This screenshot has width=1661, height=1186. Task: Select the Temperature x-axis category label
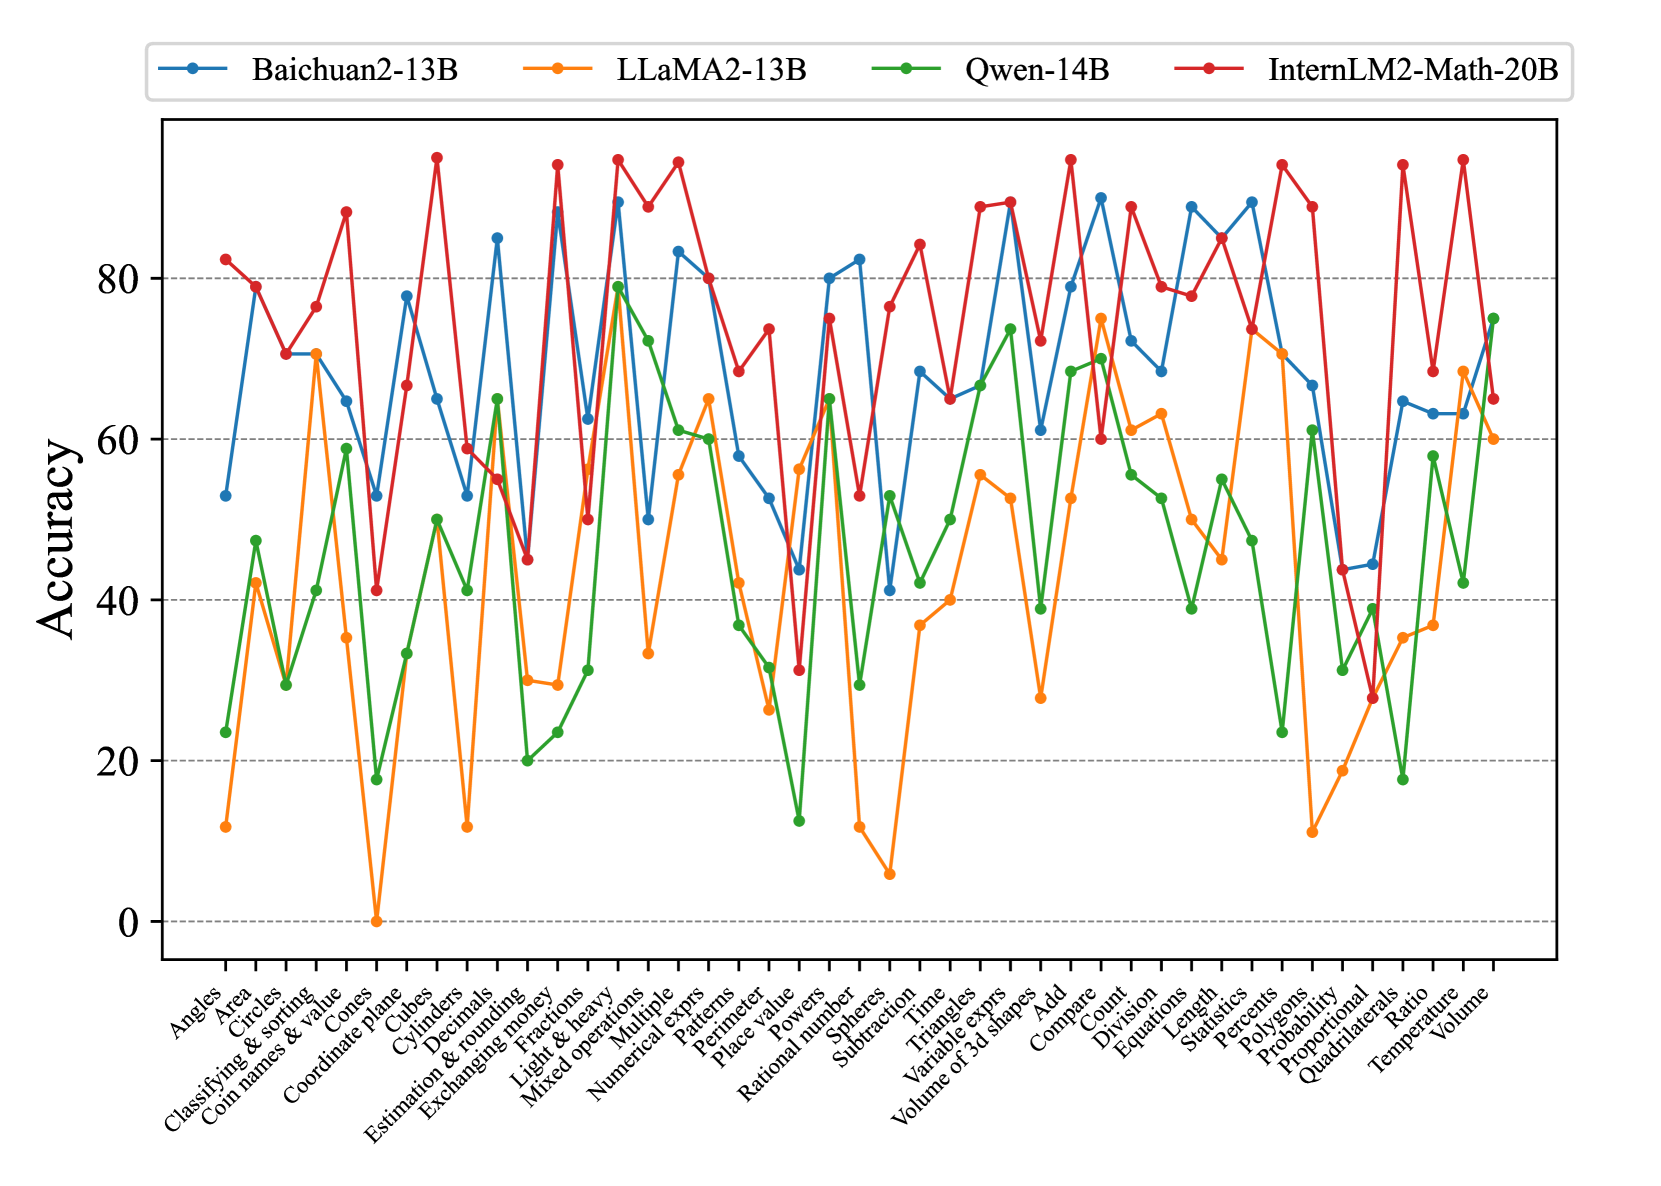click(1416, 1028)
